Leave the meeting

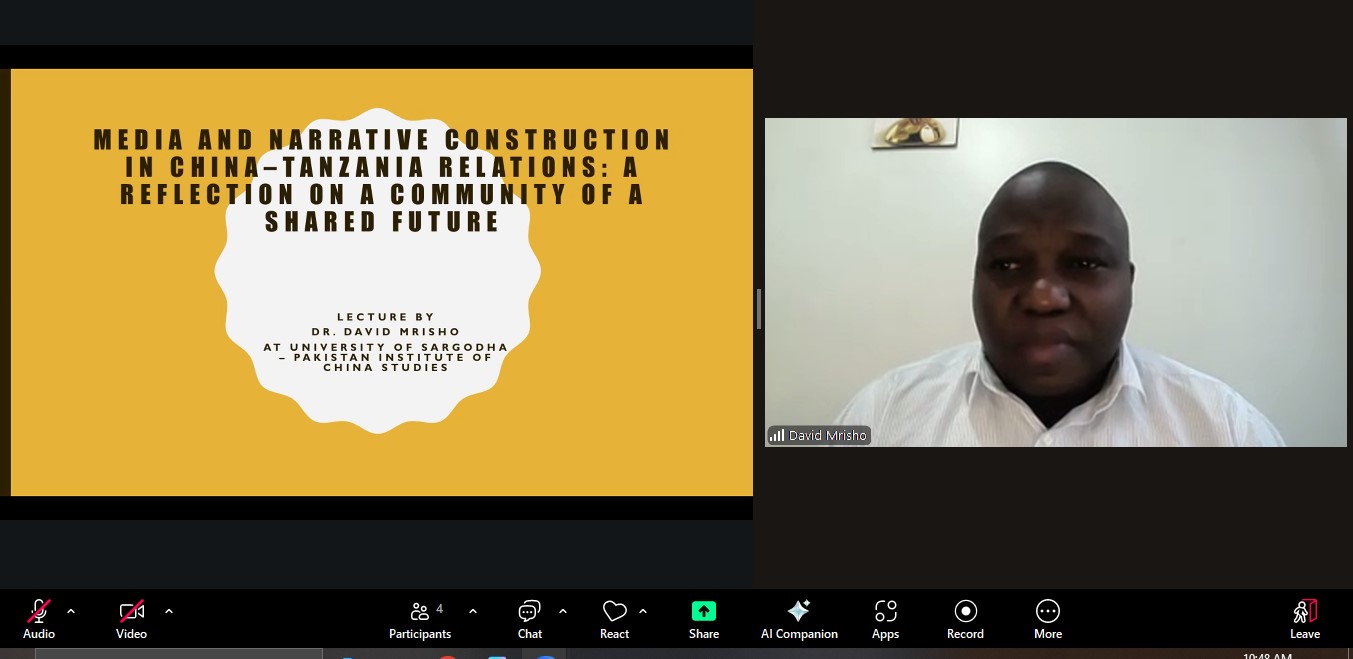[x=1305, y=617]
